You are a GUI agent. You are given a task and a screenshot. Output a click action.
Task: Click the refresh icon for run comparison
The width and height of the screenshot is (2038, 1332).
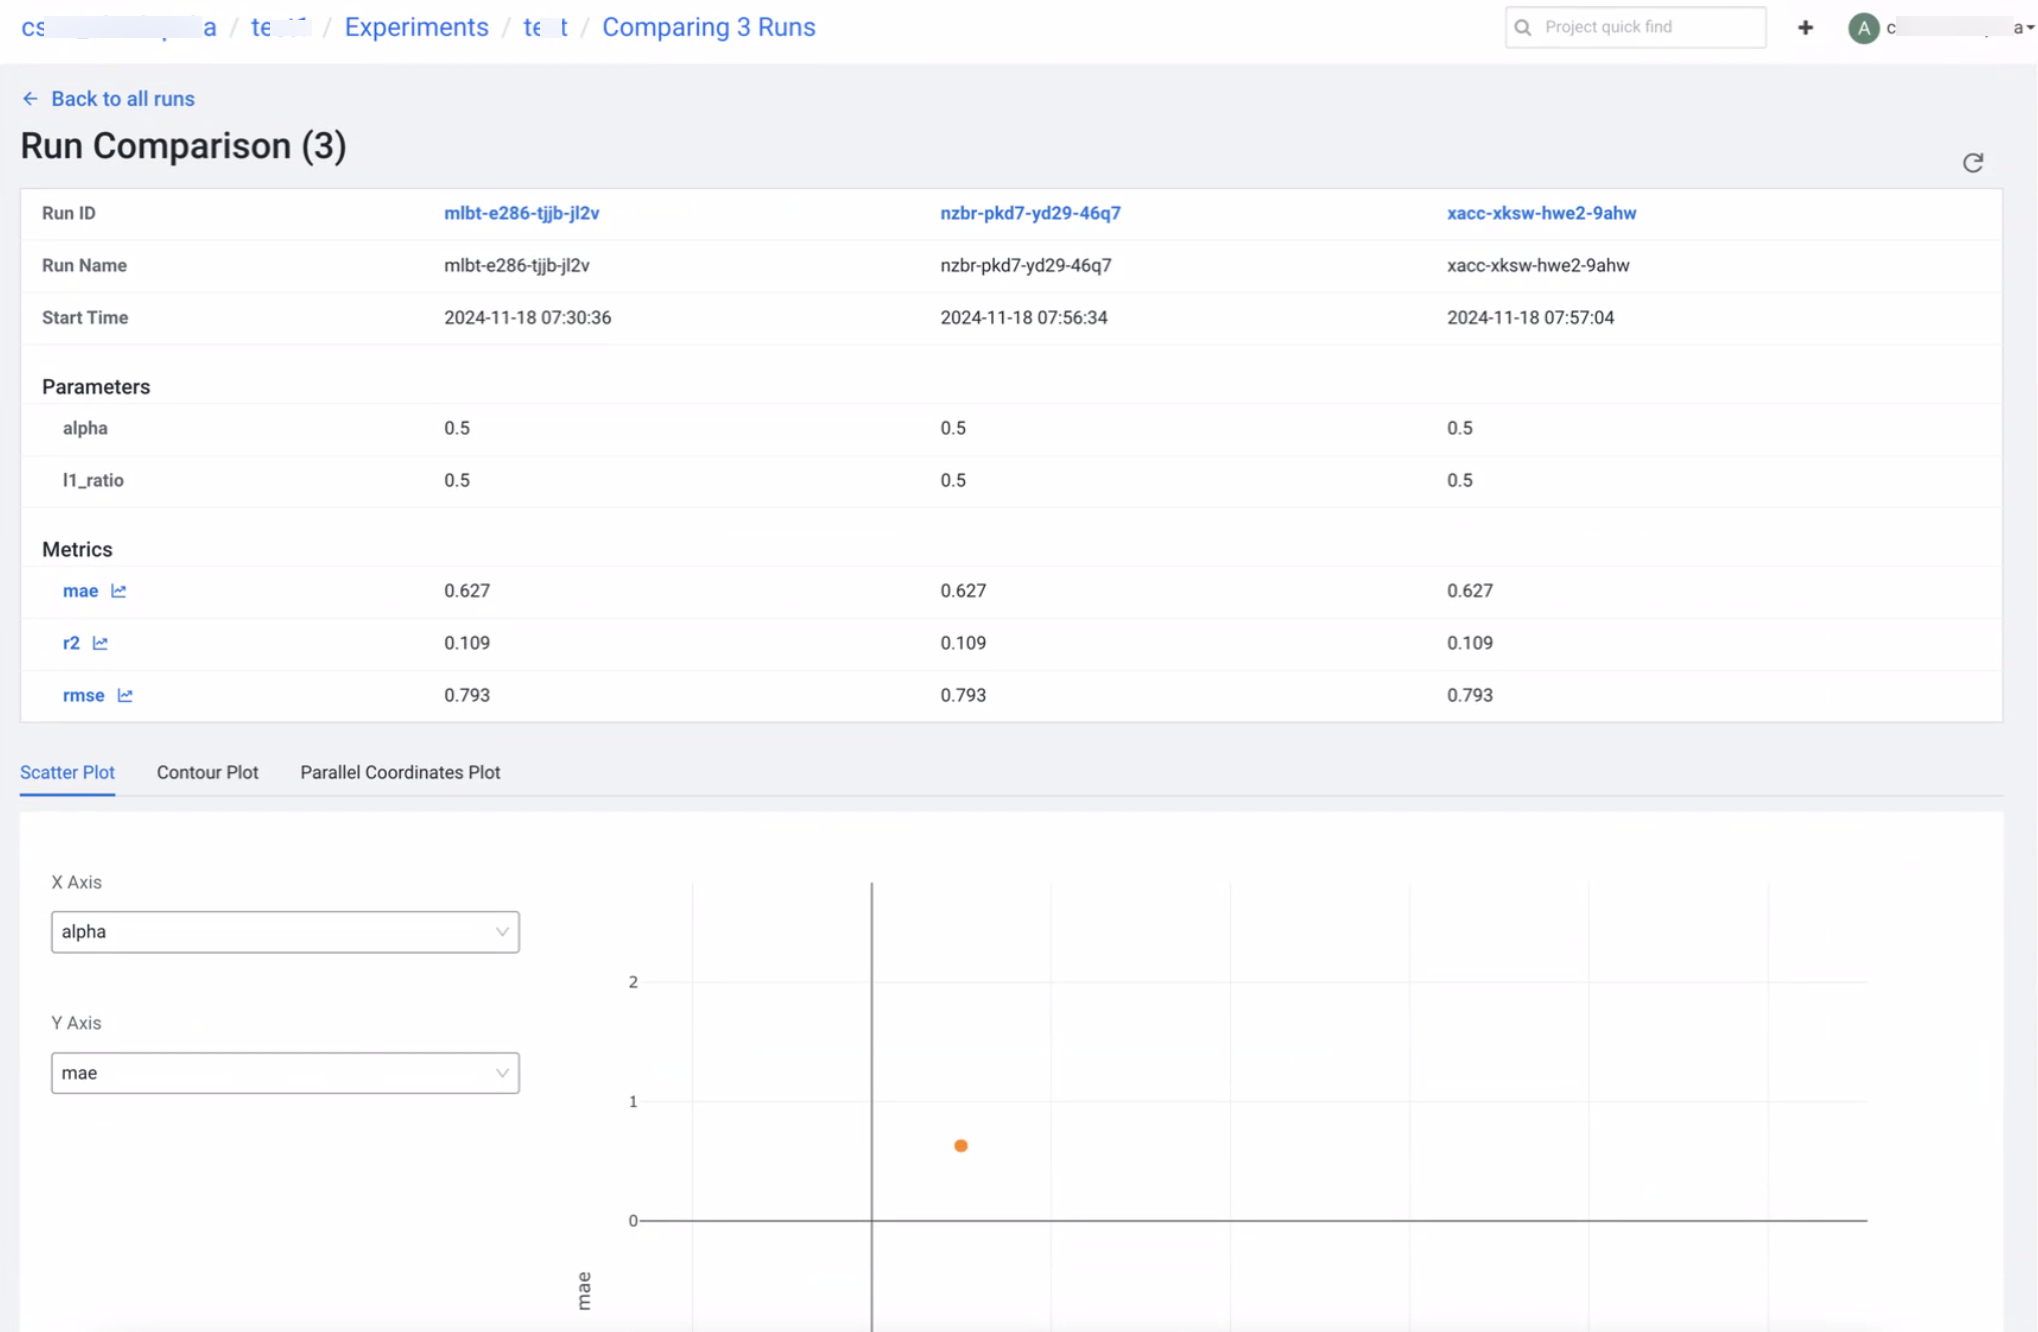click(1972, 163)
